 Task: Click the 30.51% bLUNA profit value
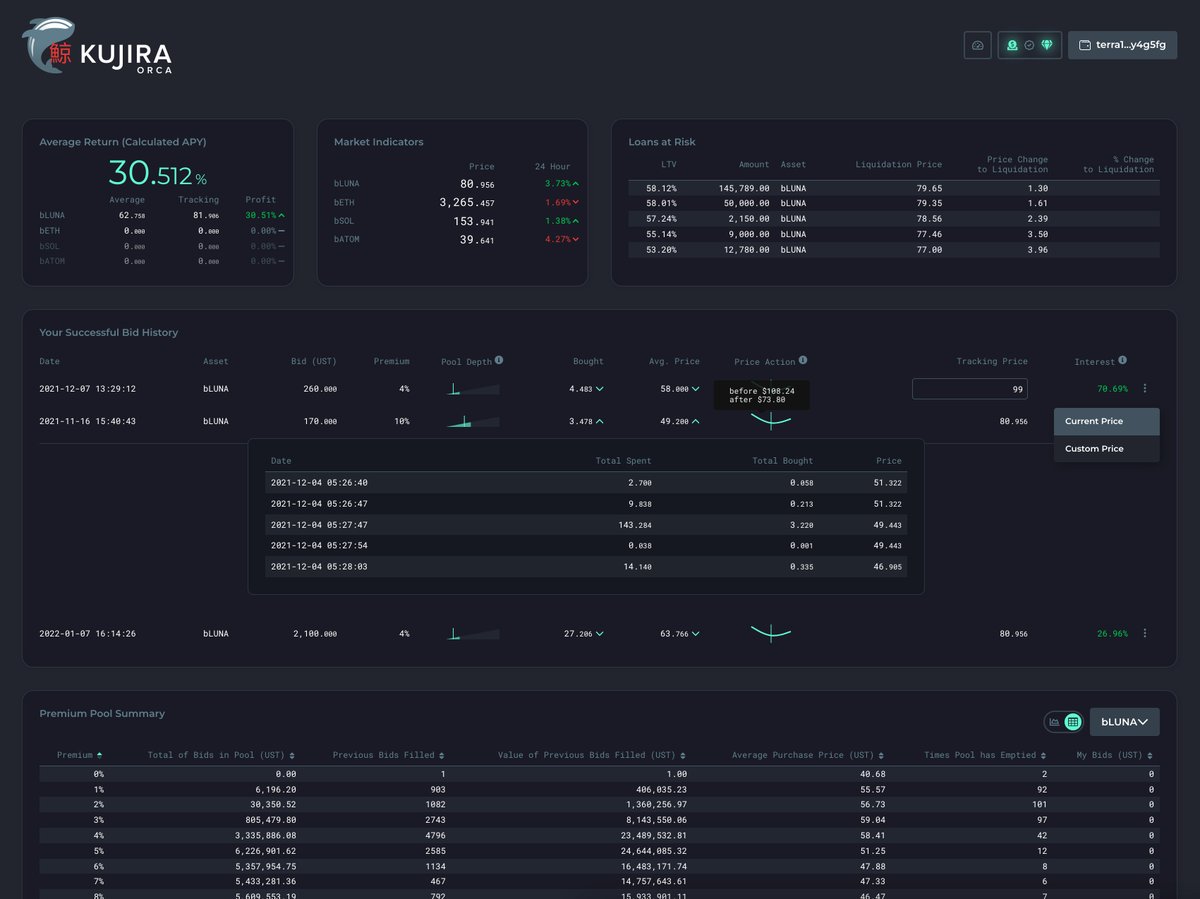pyautogui.click(x=260, y=215)
